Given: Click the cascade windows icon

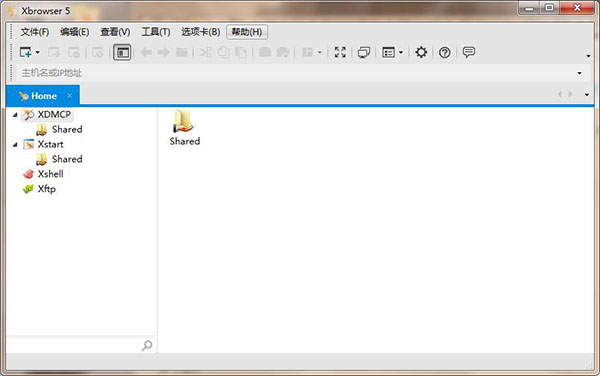Looking at the screenshot, I should [364, 52].
